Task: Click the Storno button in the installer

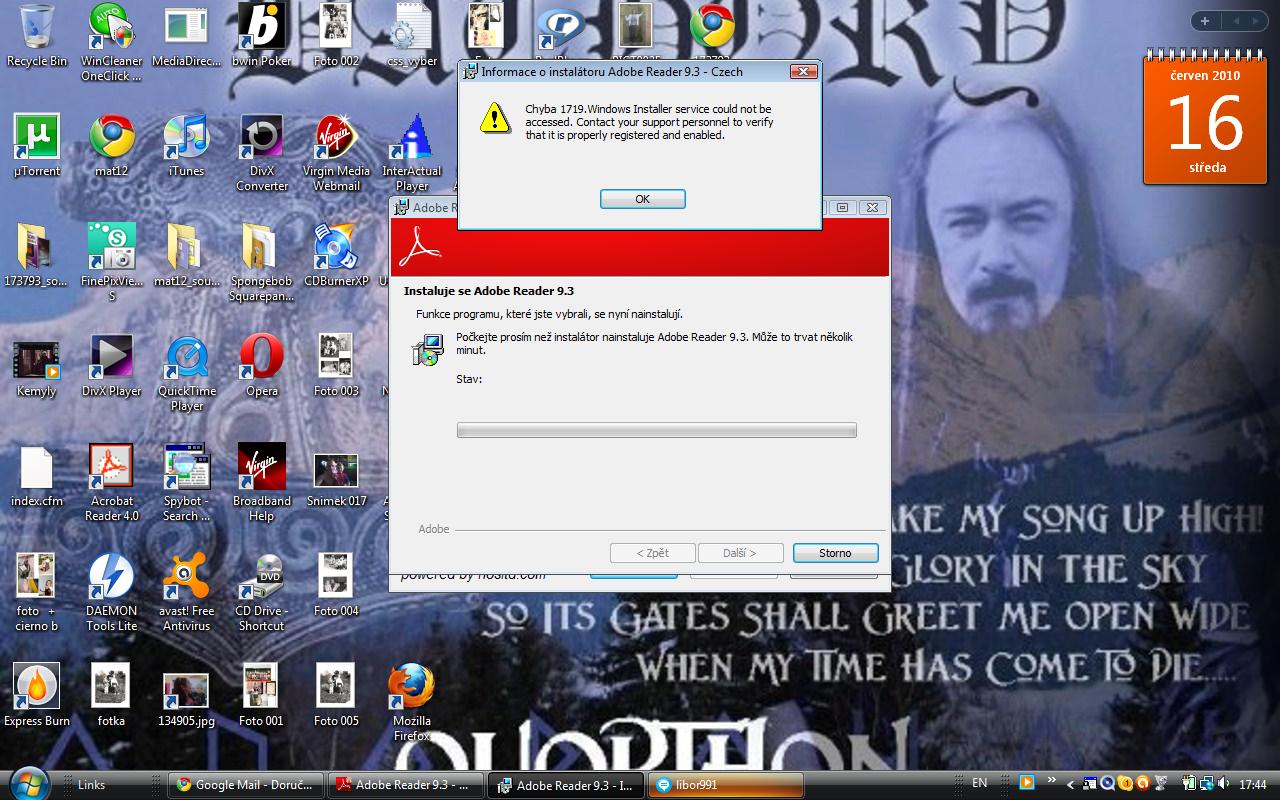Action: pyautogui.click(x=835, y=553)
